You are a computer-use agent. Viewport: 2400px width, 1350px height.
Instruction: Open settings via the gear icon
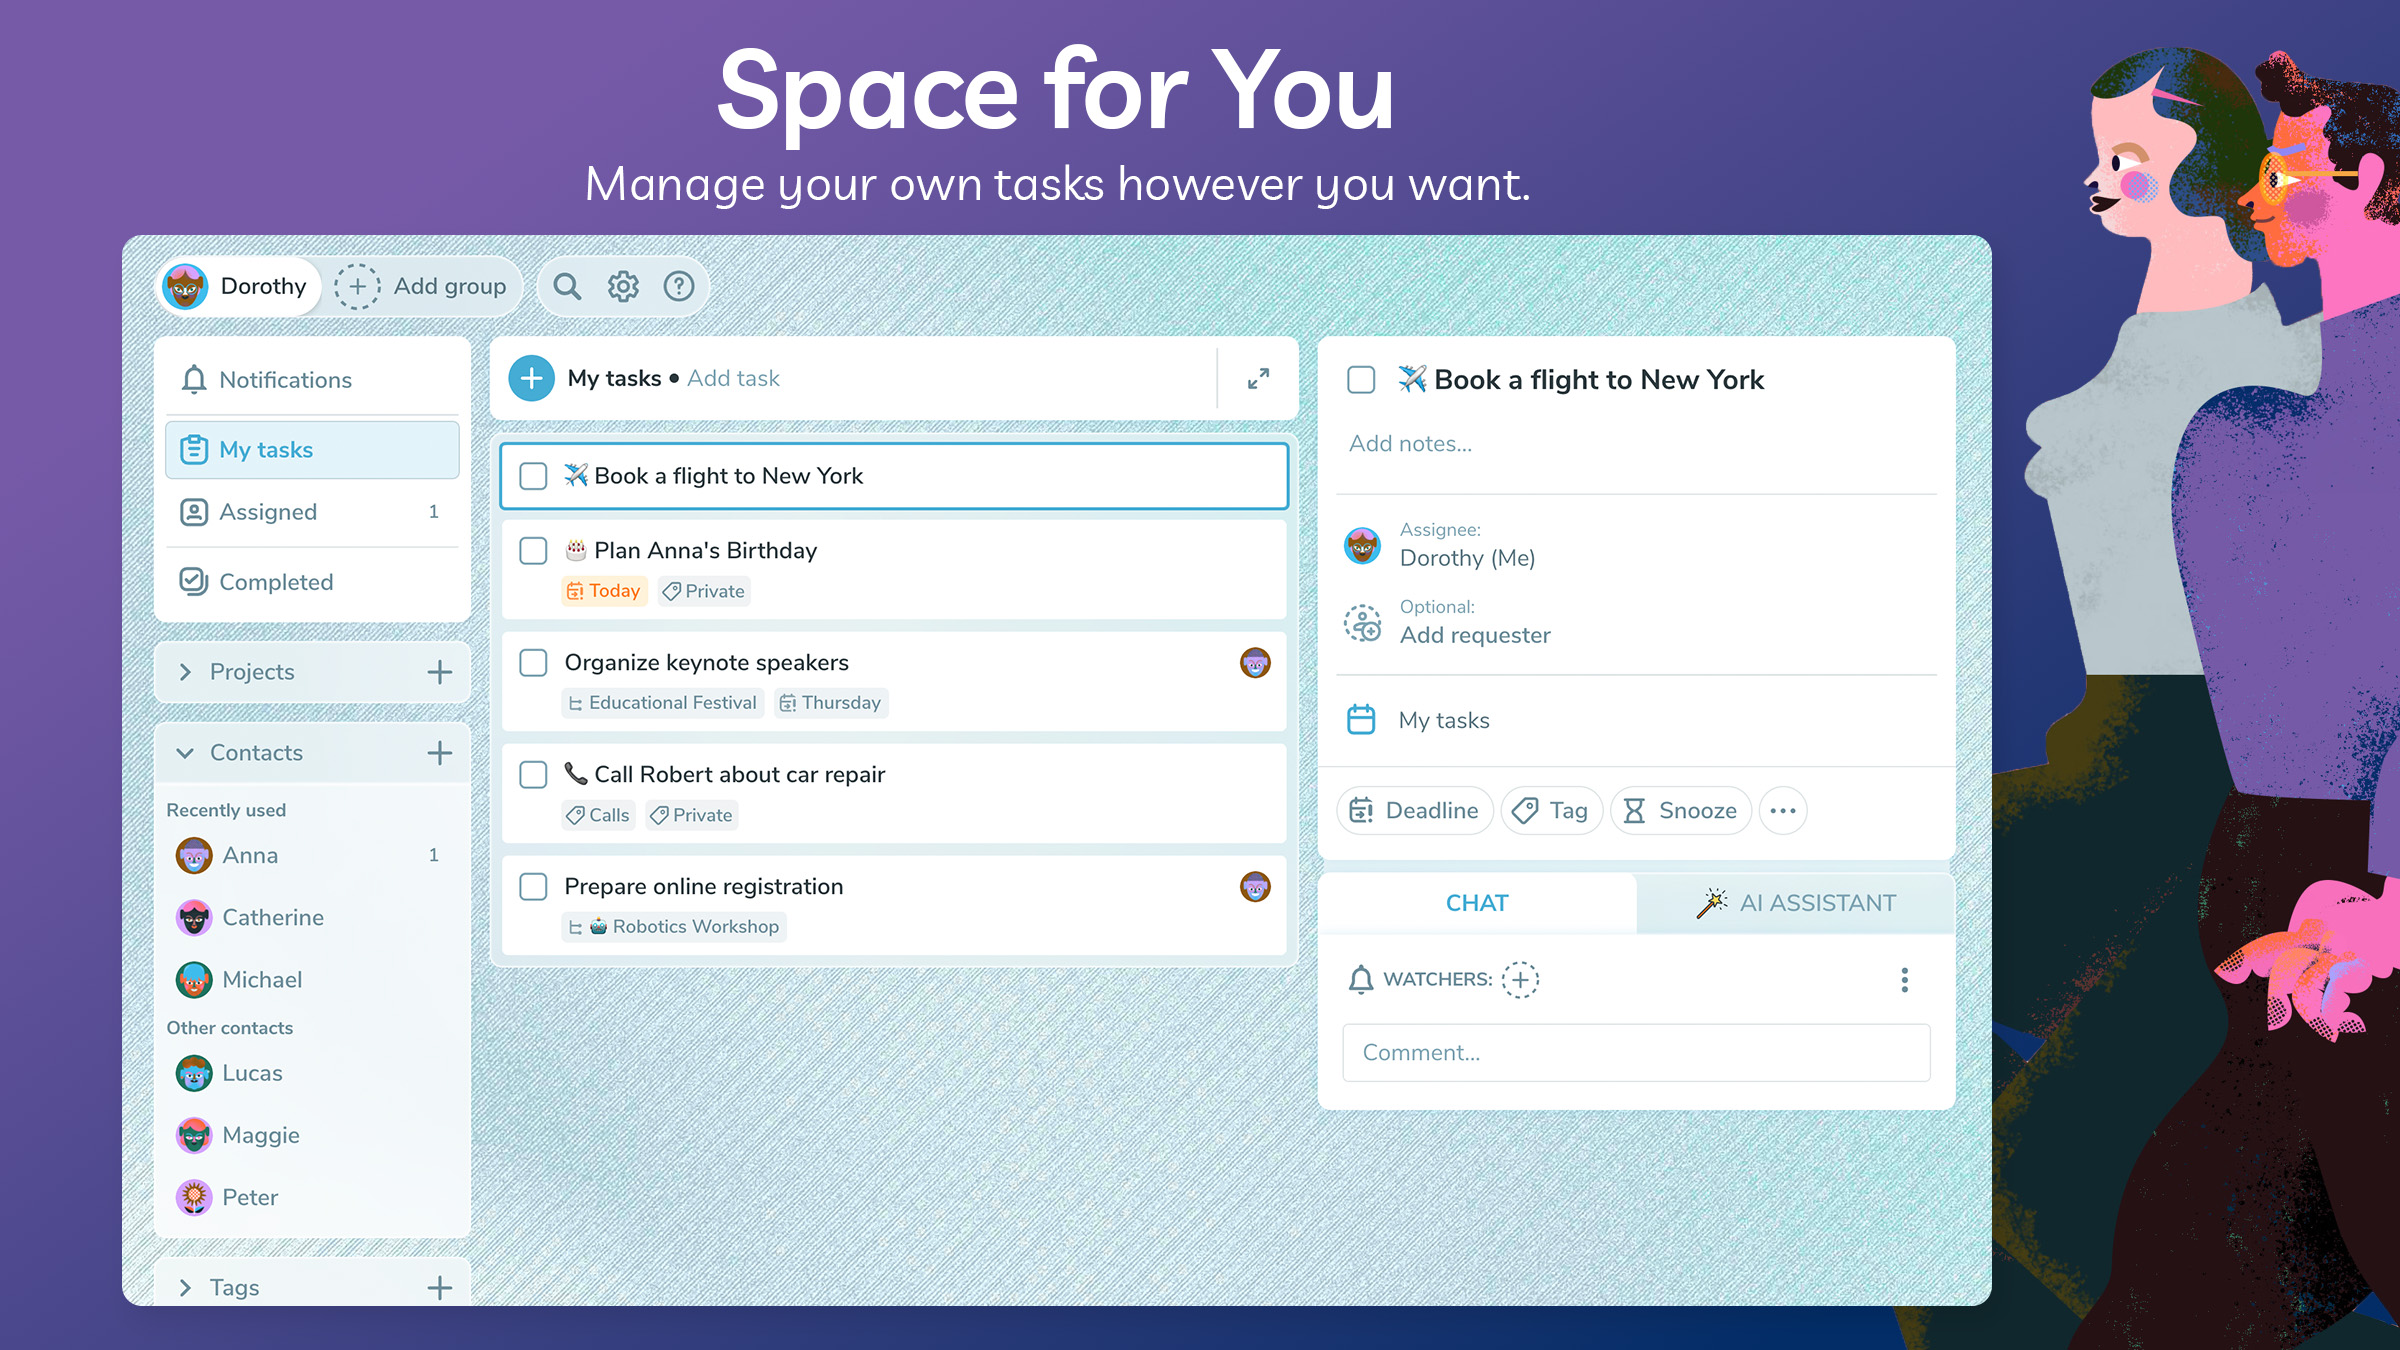623,287
